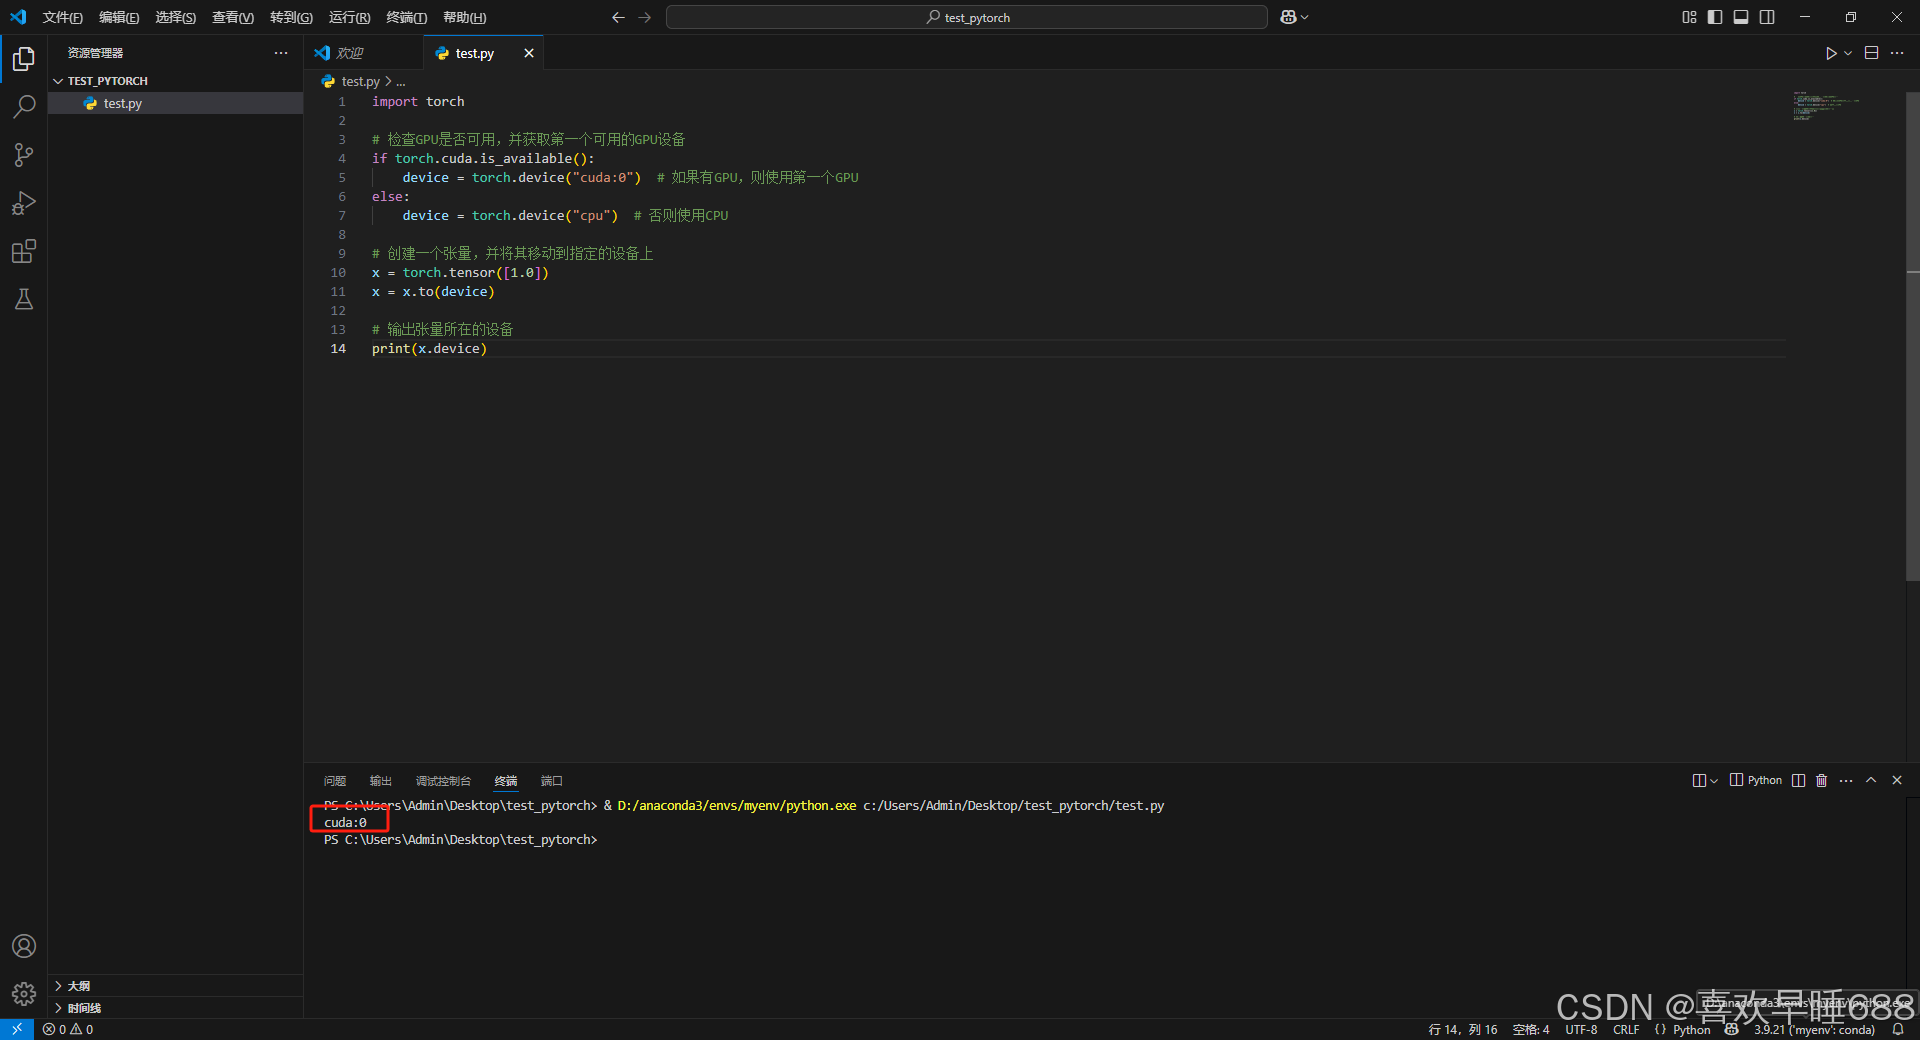Delete the terminal with trash icon
The height and width of the screenshot is (1040, 1920).
[1821, 780]
